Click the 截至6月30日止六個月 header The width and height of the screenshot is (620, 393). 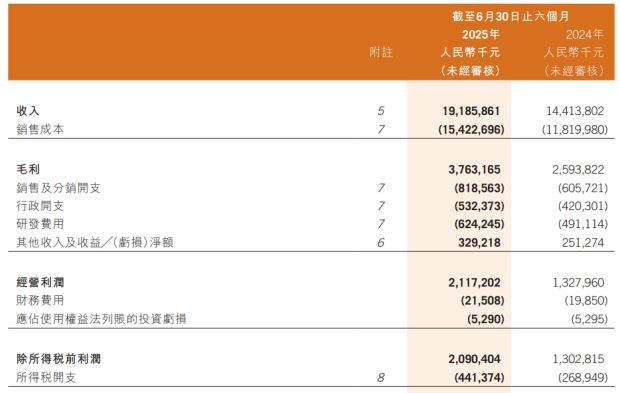[x=511, y=17]
